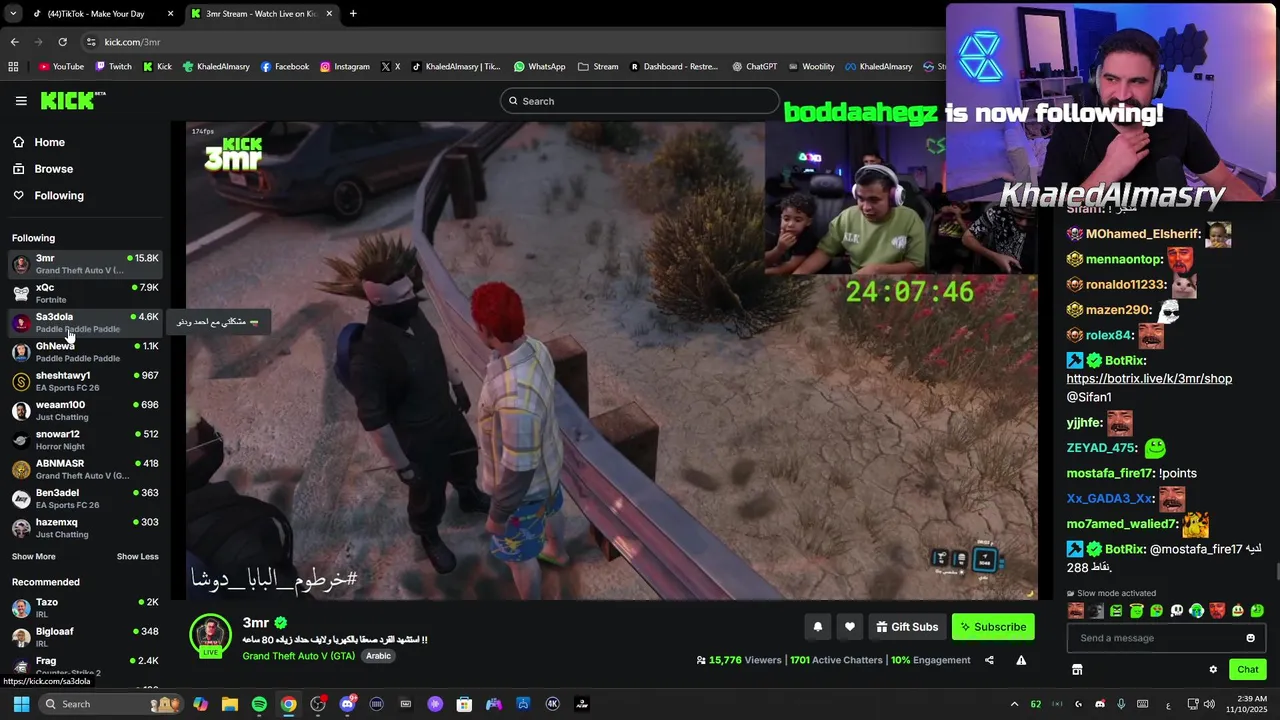Open a new browser tab
The image size is (1280, 720).
[353, 14]
